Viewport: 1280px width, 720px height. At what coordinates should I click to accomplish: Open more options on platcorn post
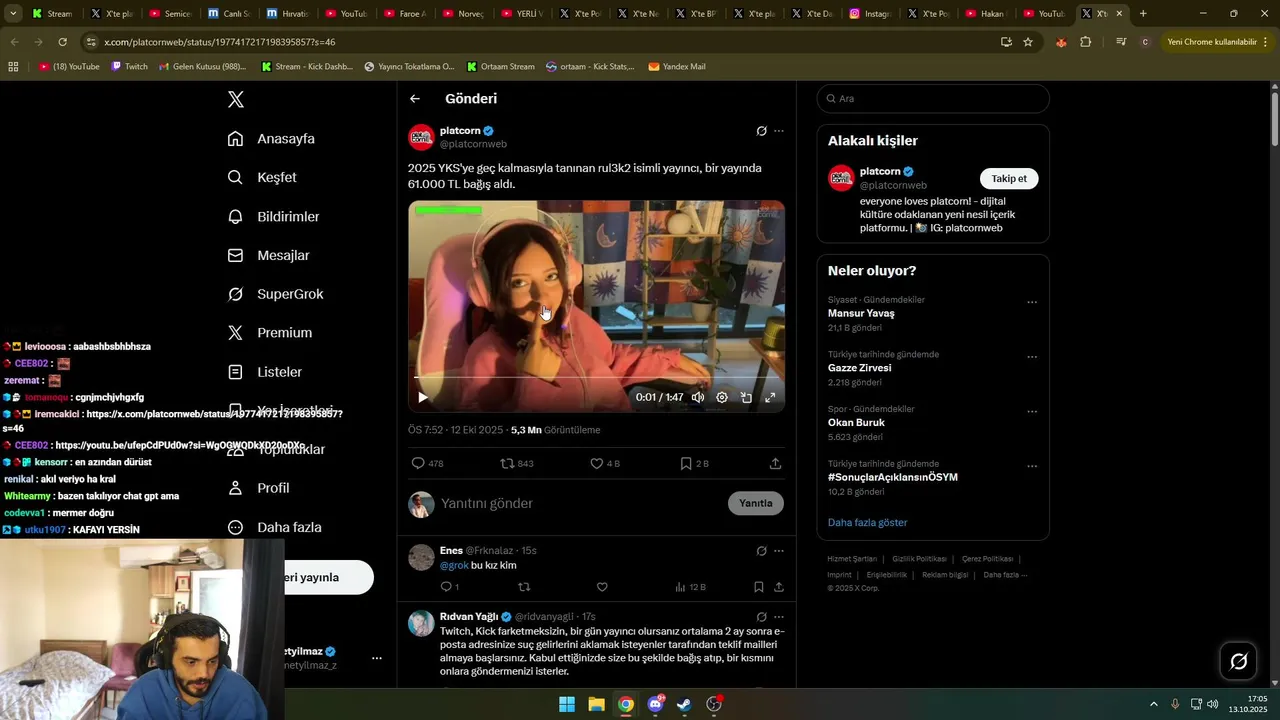(779, 131)
